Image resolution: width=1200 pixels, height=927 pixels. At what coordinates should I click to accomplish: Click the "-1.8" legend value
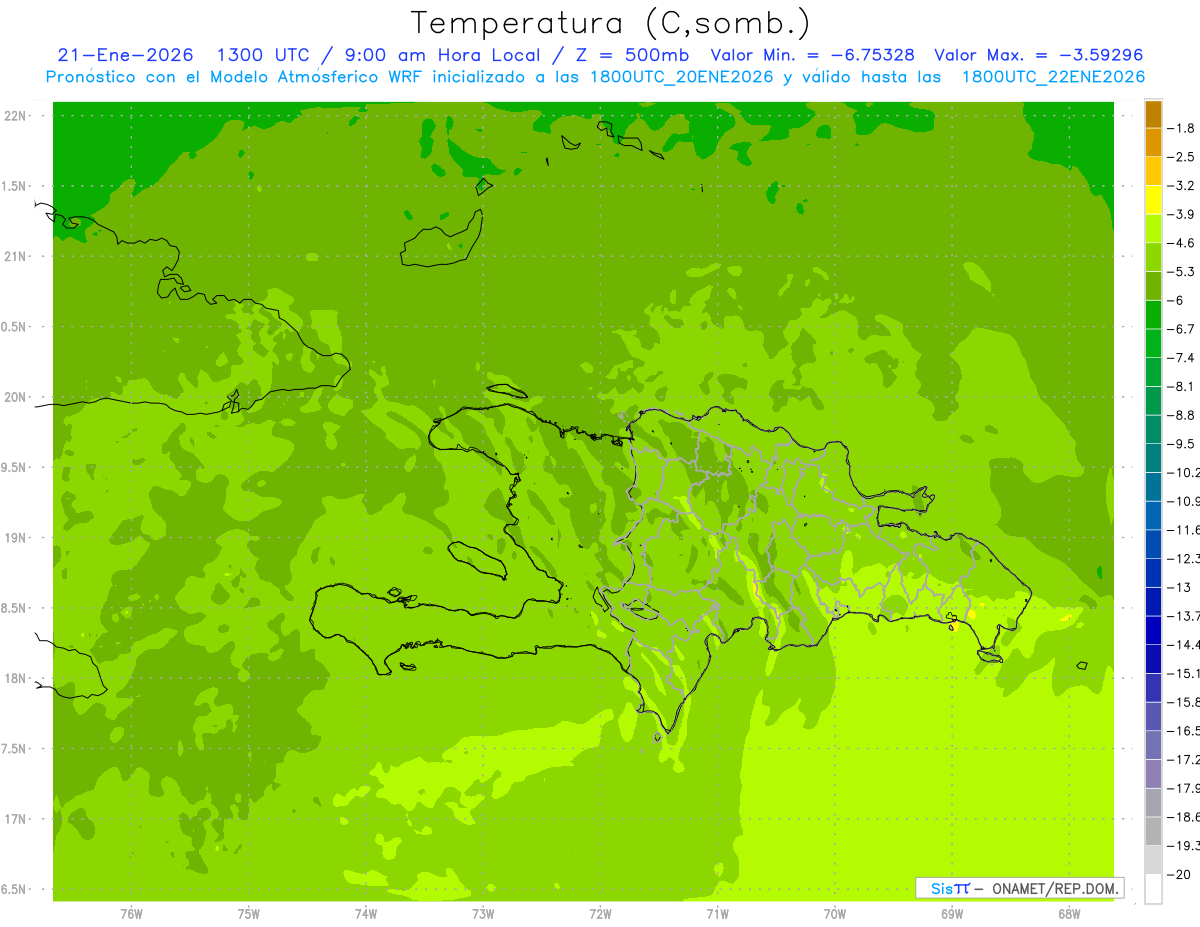(1181, 128)
